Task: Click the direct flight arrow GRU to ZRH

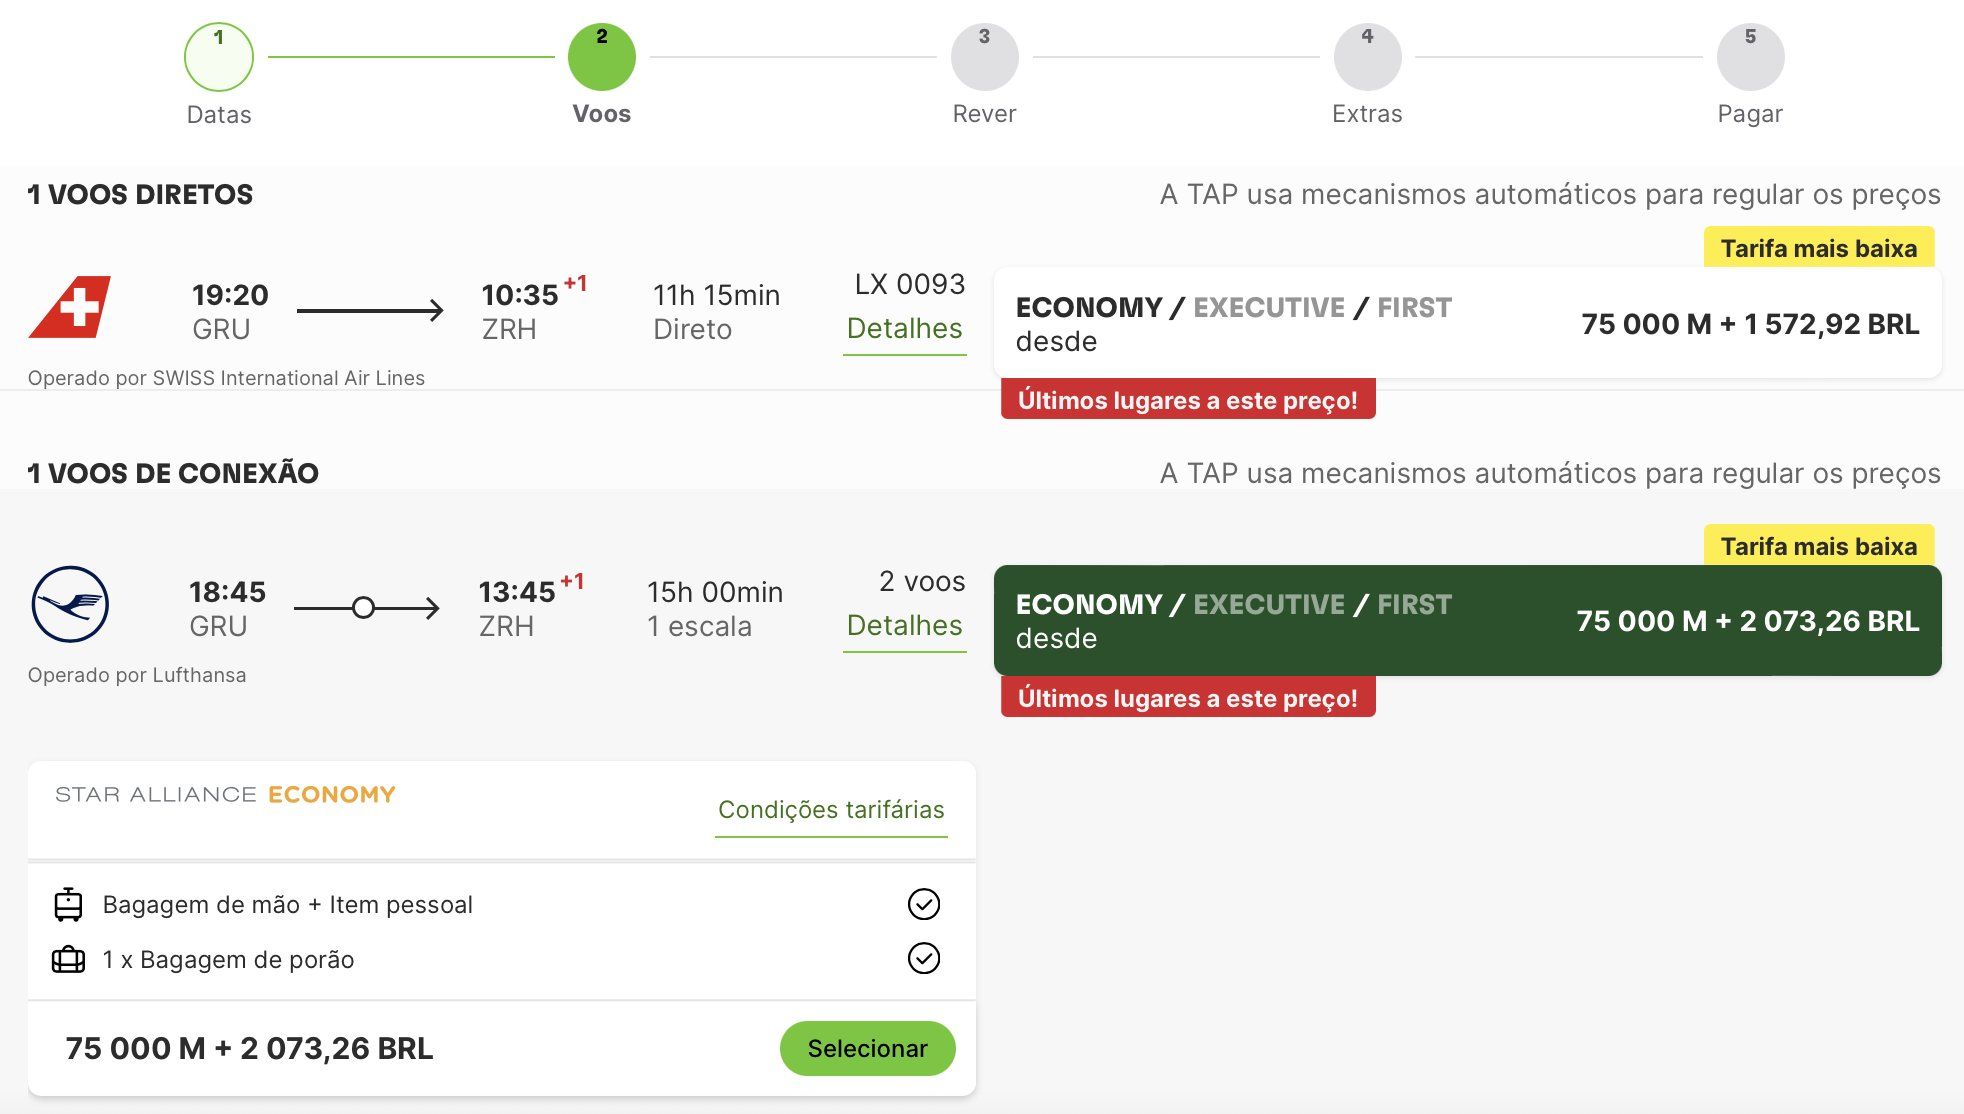Action: (370, 310)
